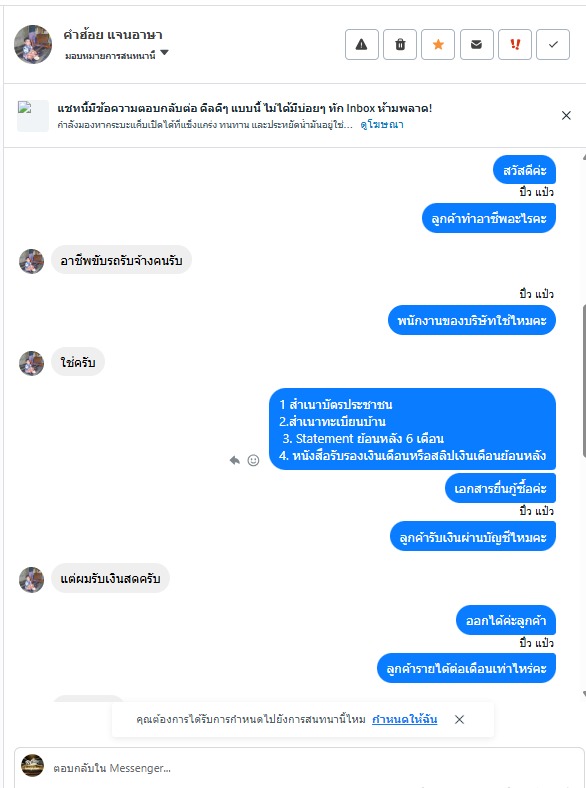Viewport: 586px width, 788px height.
Task: Flag chat with red exclamation icon
Action: pos(515,45)
